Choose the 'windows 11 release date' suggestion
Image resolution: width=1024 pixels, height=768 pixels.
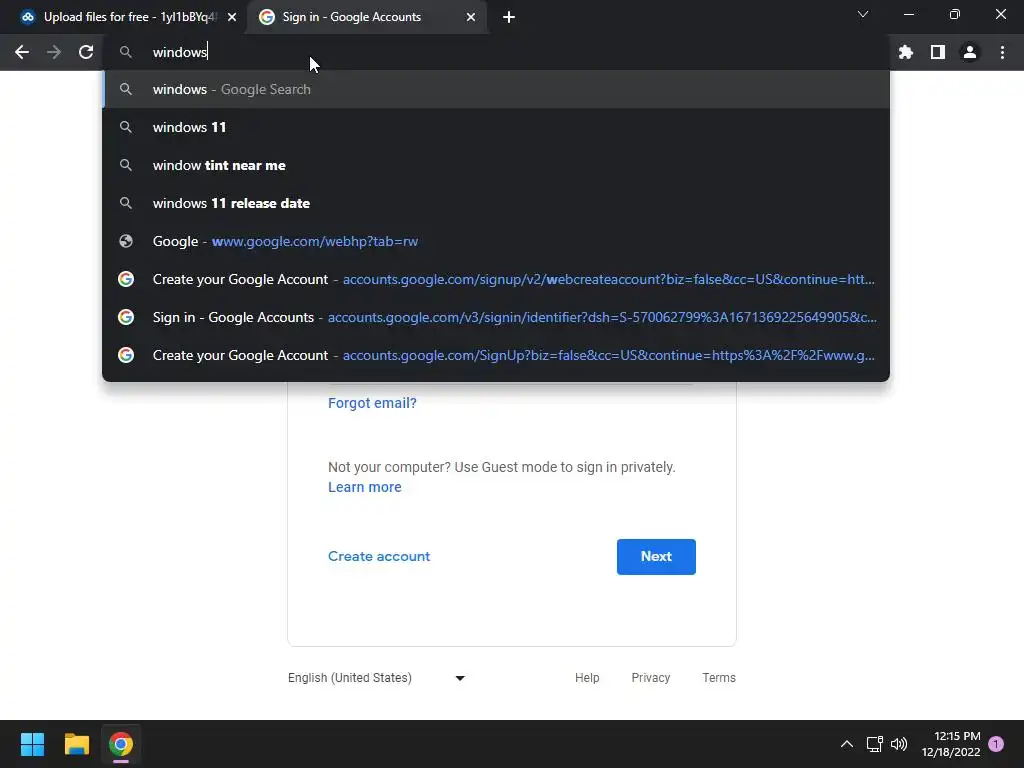pos(496,203)
